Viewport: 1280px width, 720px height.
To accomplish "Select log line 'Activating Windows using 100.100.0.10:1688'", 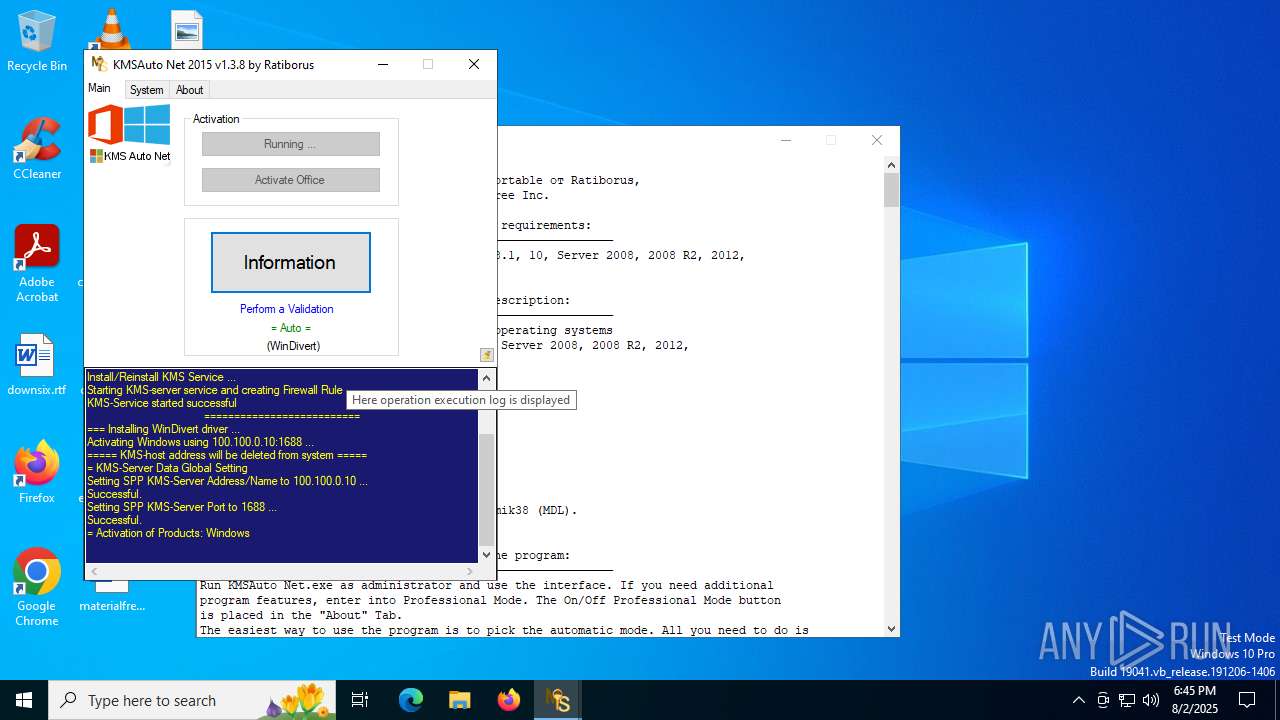I will tap(200, 442).
